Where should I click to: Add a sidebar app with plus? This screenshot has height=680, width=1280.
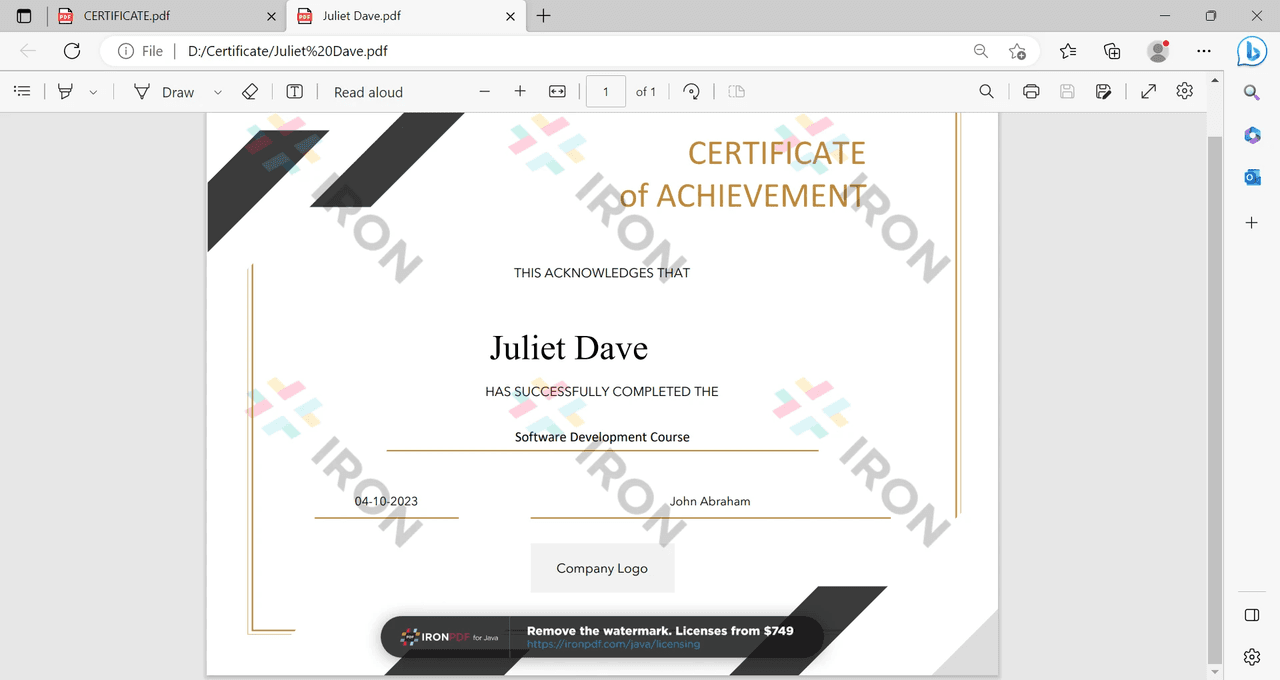tap(1252, 222)
